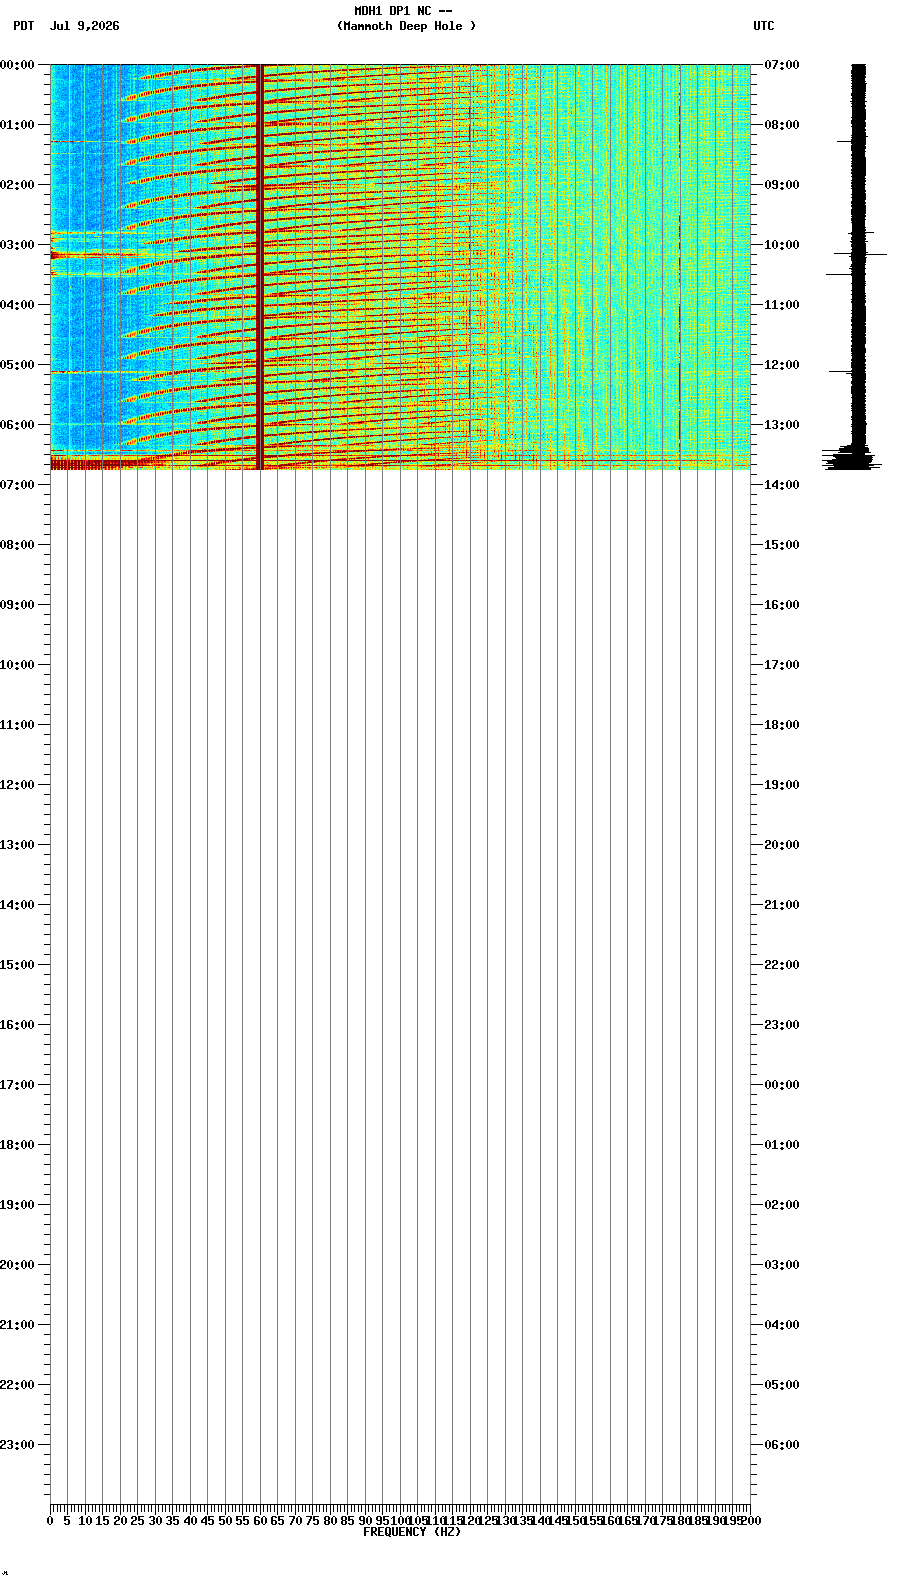Select the Mammoth Deep Hole subtitle
Image resolution: width=902 pixels, height=1584 pixels.
click(406, 26)
